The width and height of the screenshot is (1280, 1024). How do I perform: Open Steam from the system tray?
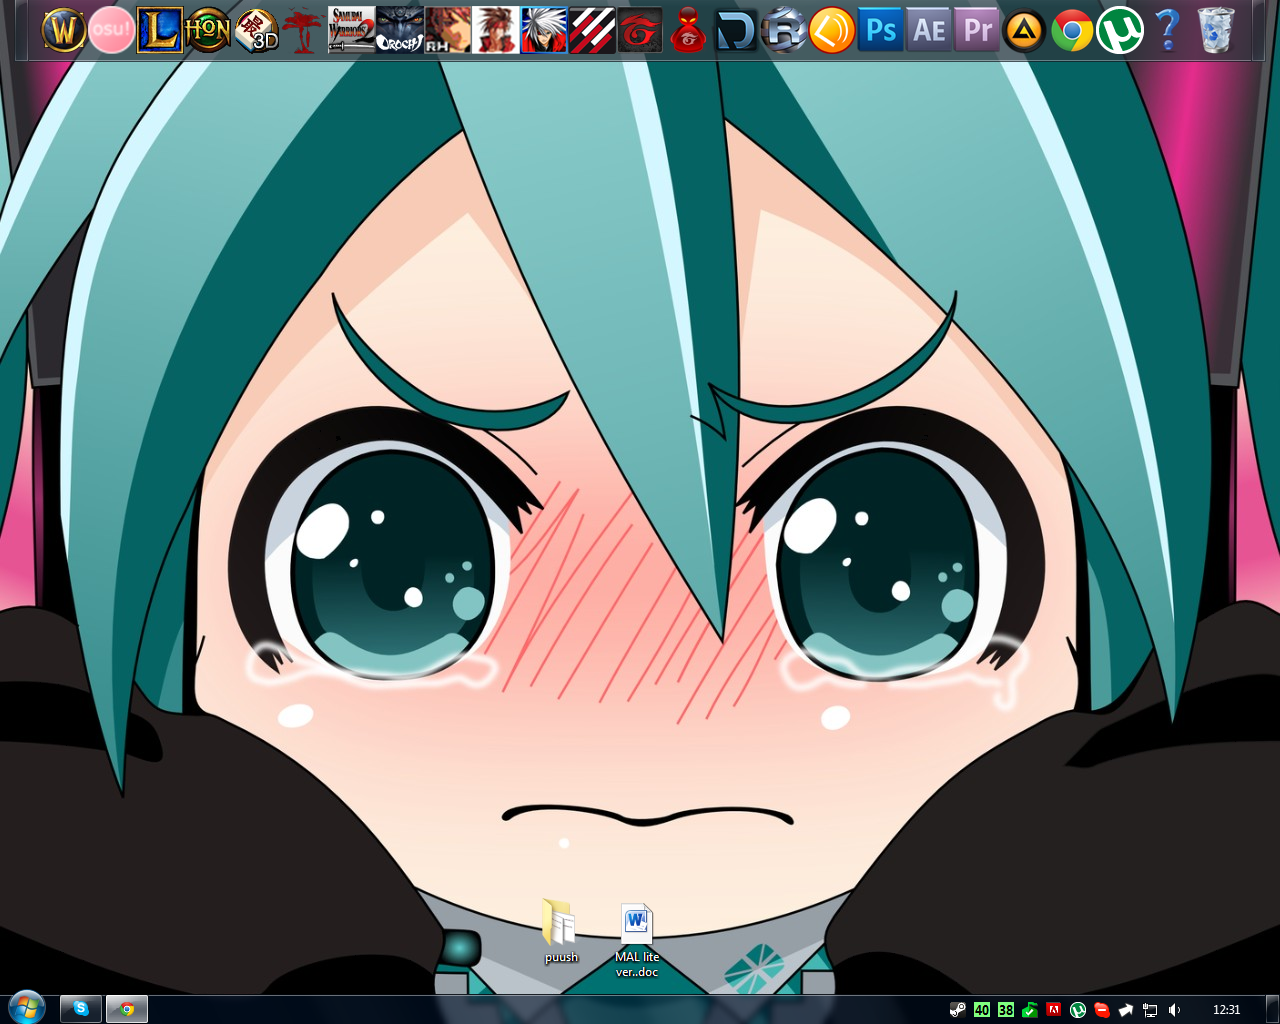[x=957, y=1009]
